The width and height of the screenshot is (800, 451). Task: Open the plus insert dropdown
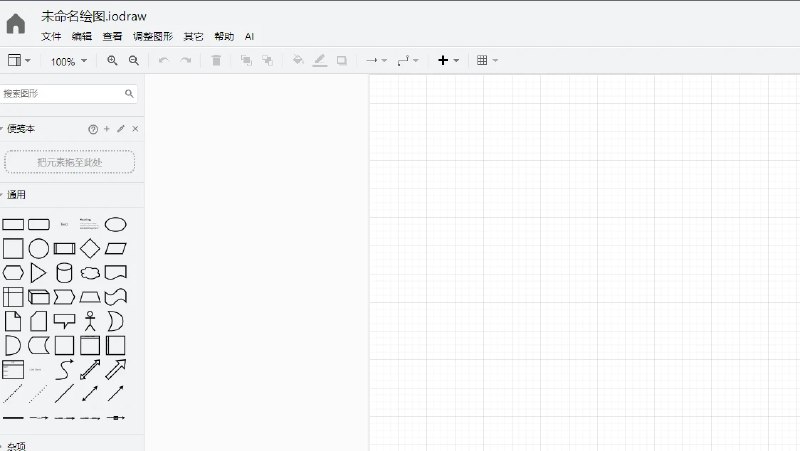(x=448, y=61)
